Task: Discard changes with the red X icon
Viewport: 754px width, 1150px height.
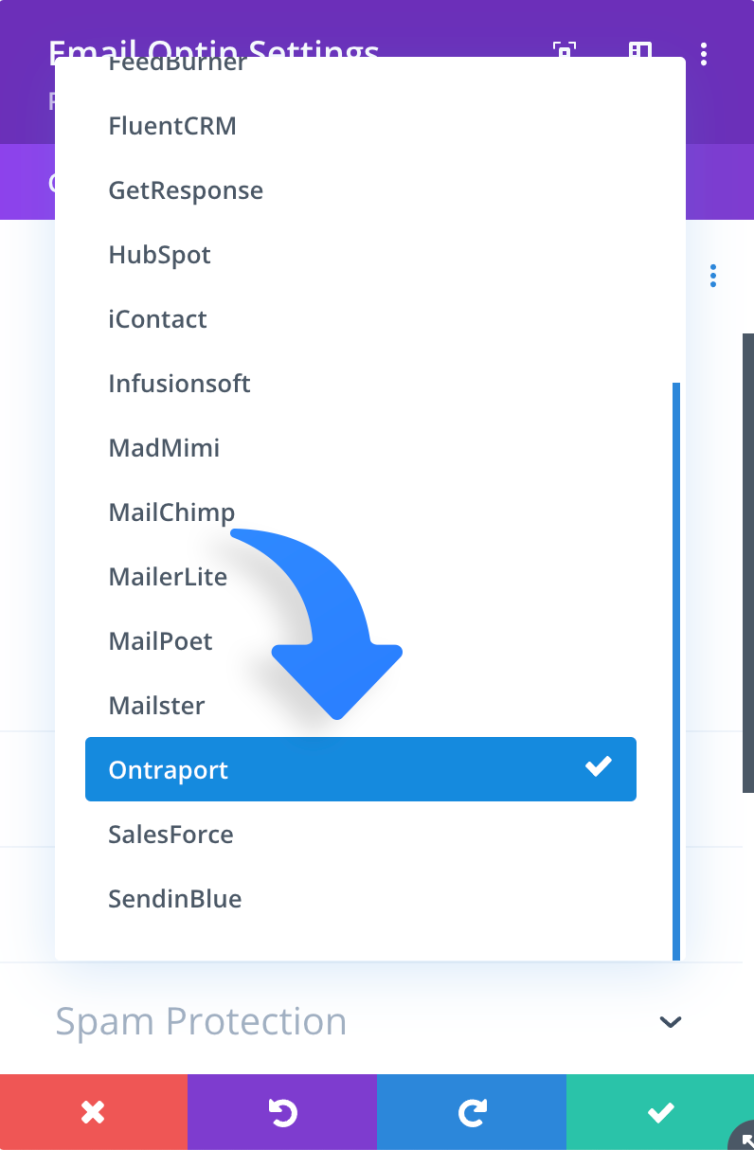Action: 93,1111
